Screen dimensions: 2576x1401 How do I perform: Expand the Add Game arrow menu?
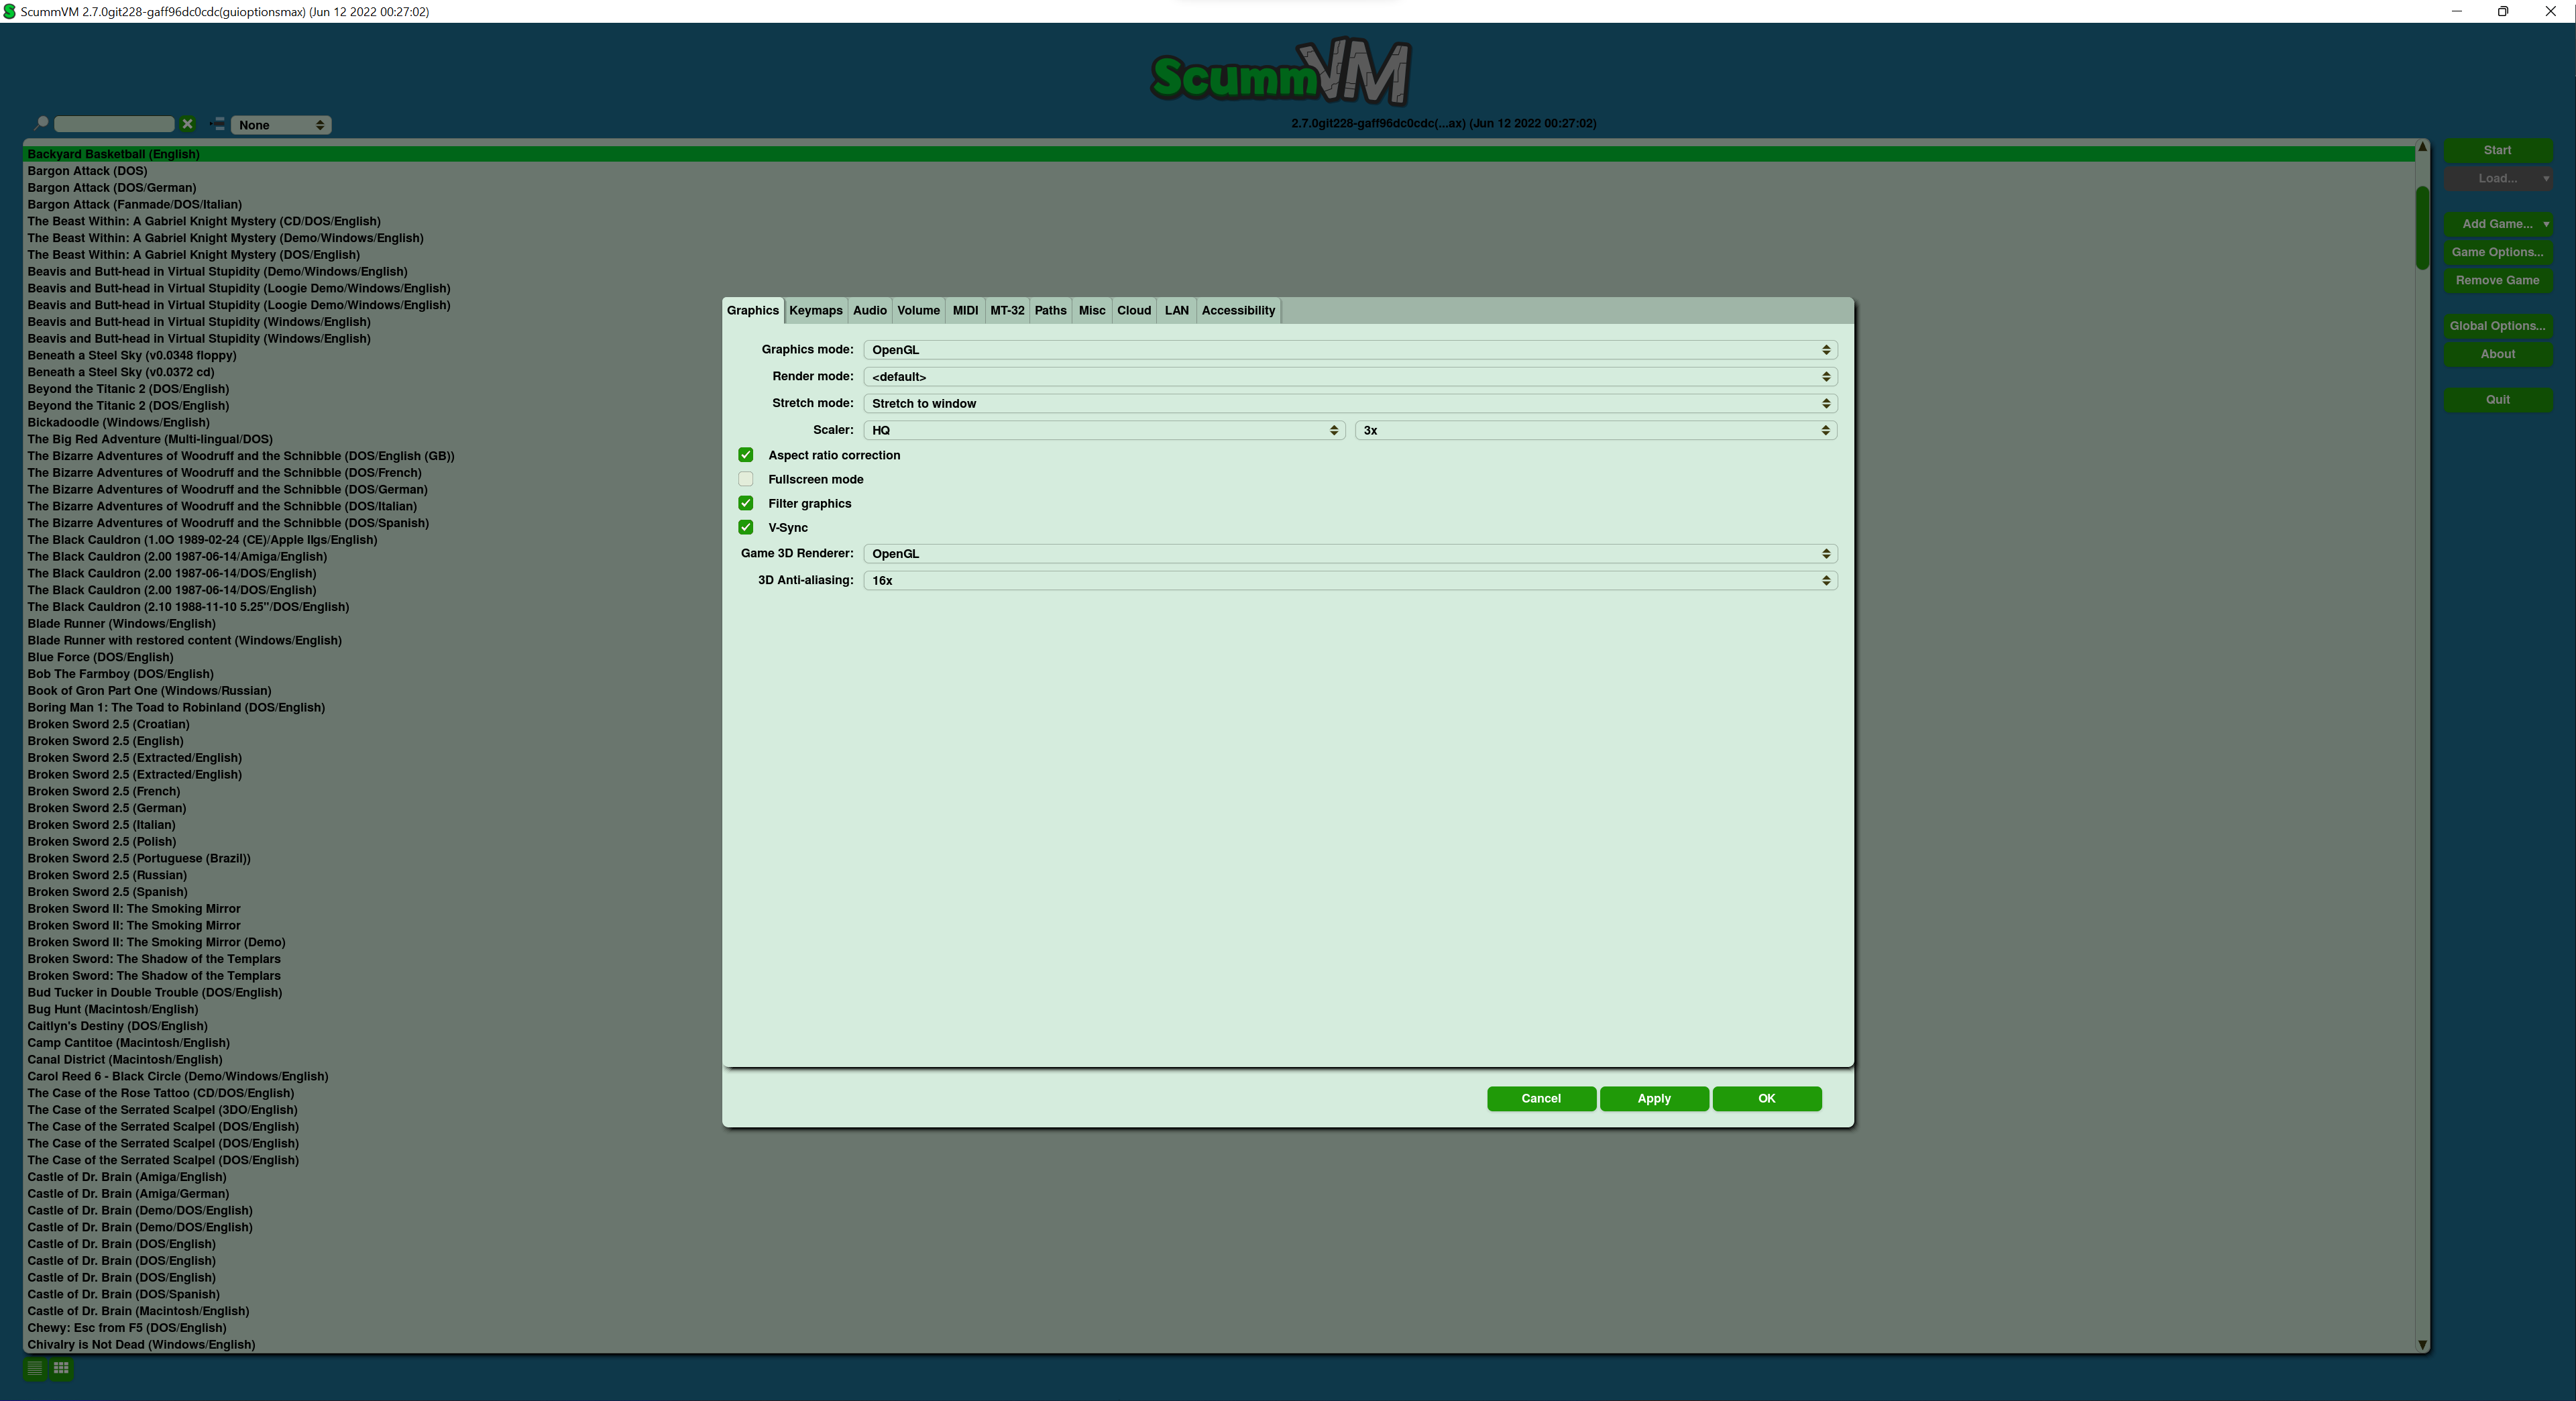2546,224
